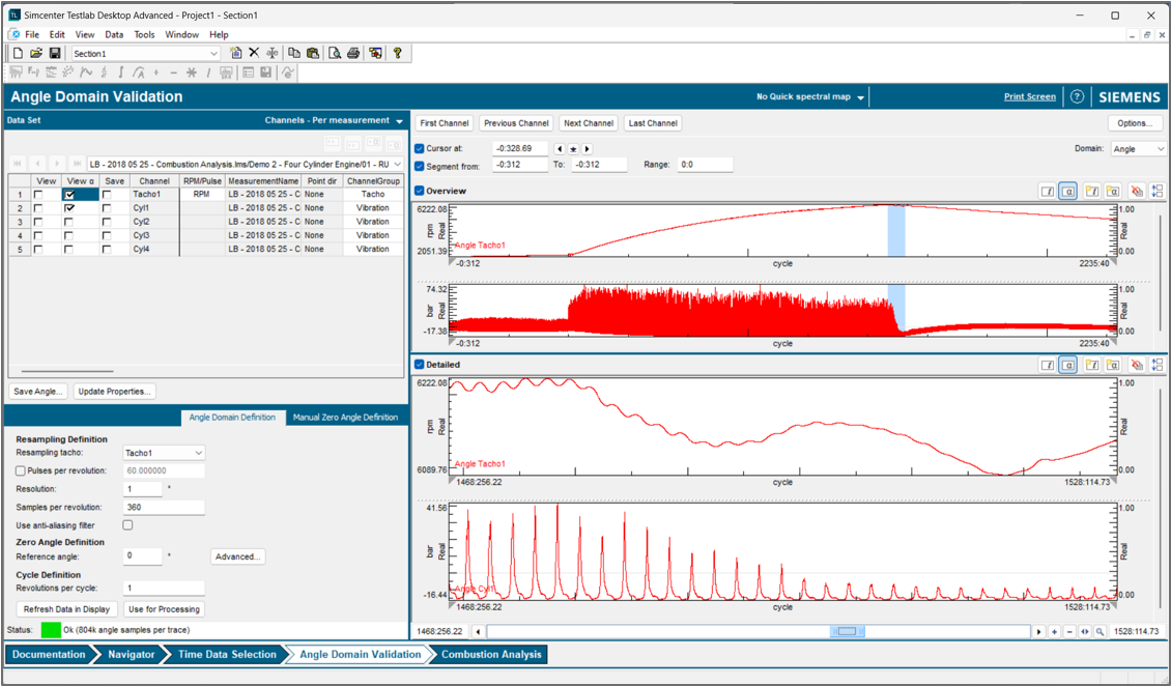
Task: Click the new section icon beside the Section1 dropdown
Action: [235, 53]
